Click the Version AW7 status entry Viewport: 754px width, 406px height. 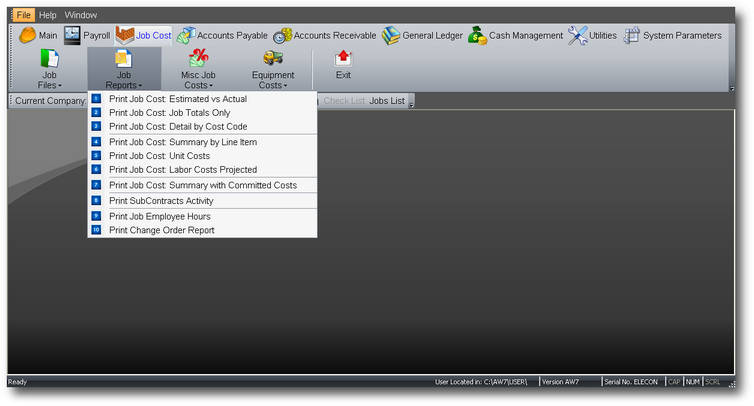[561, 382]
